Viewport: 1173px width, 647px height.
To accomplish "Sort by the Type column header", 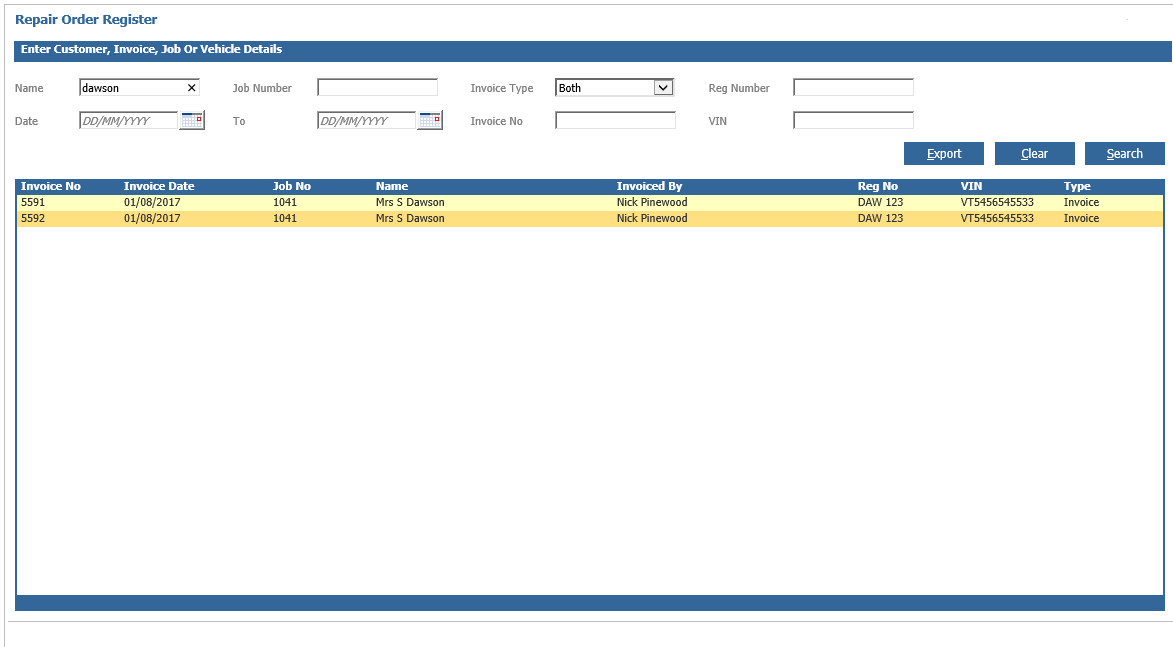I will 1077,186.
